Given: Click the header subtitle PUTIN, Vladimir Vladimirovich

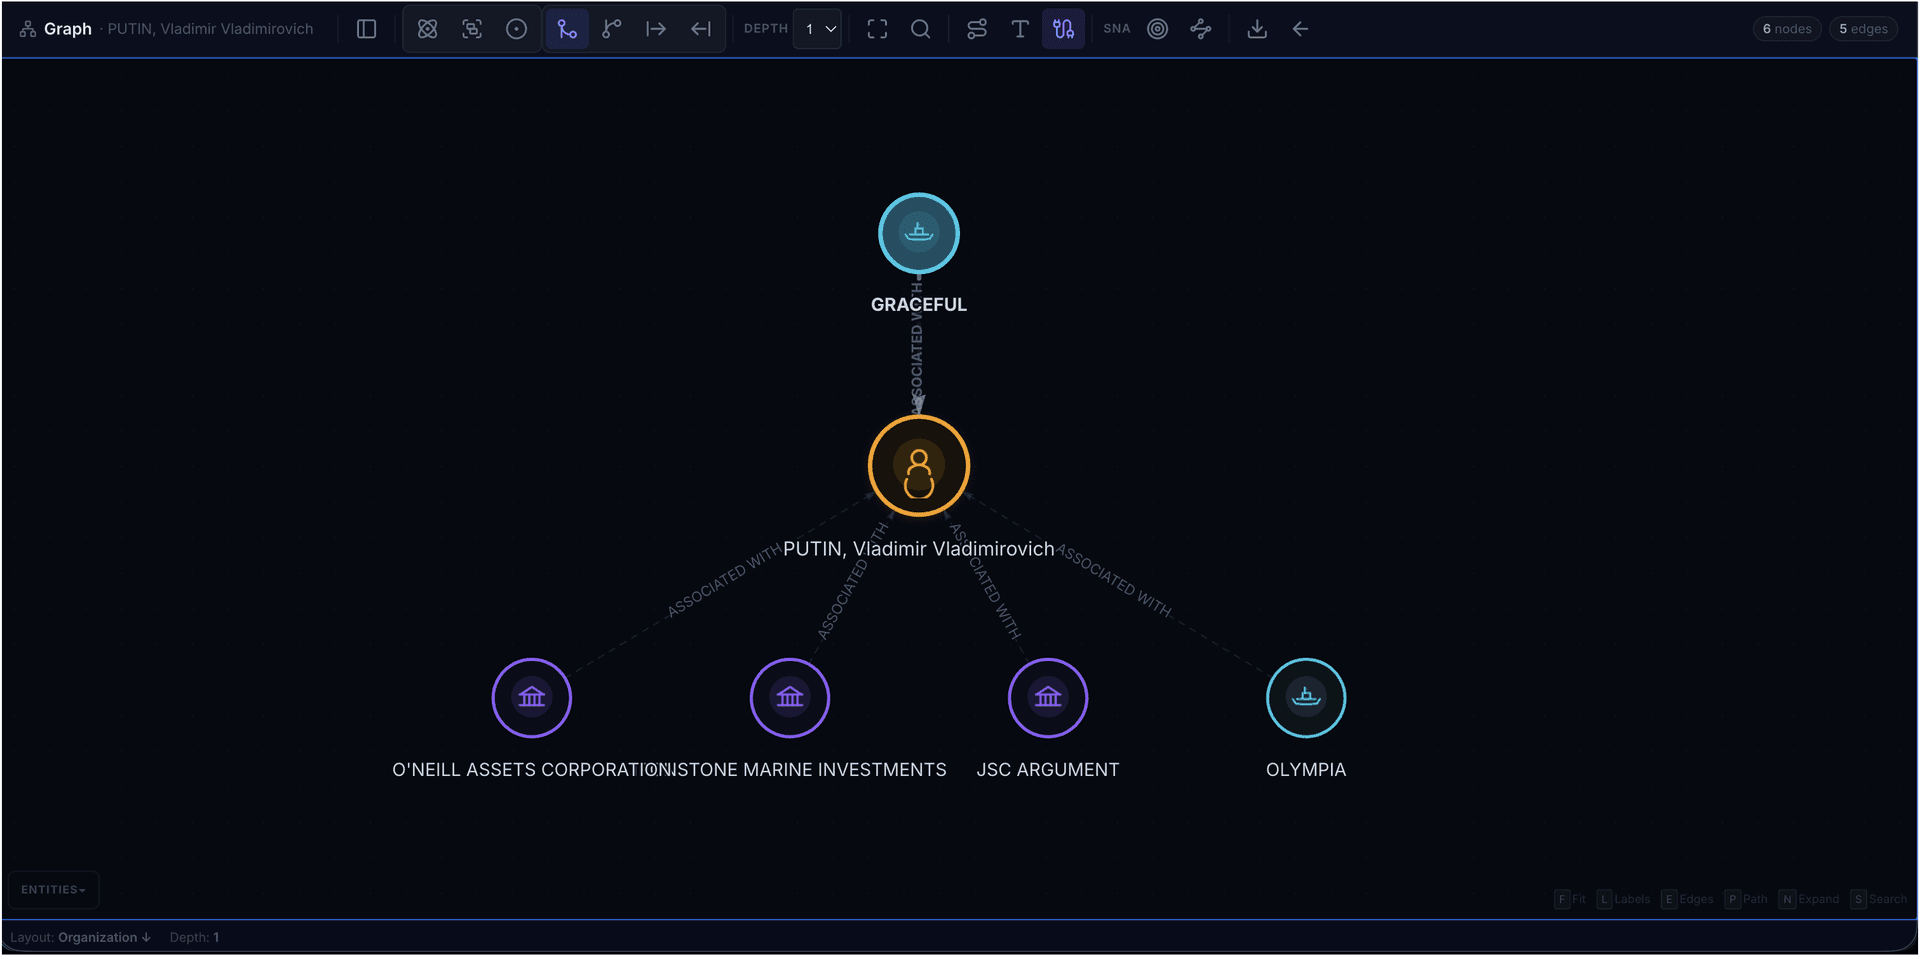Looking at the screenshot, I should click(x=210, y=29).
